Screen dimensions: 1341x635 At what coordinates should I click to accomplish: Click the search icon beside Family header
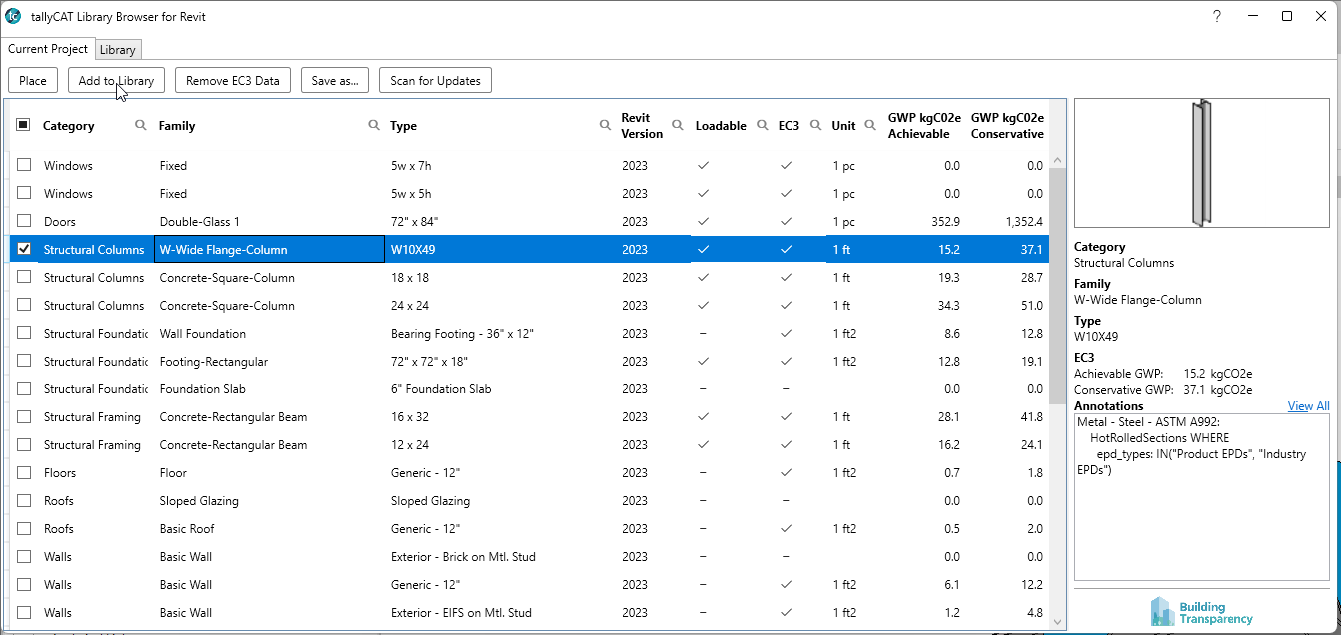tap(374, 125)
